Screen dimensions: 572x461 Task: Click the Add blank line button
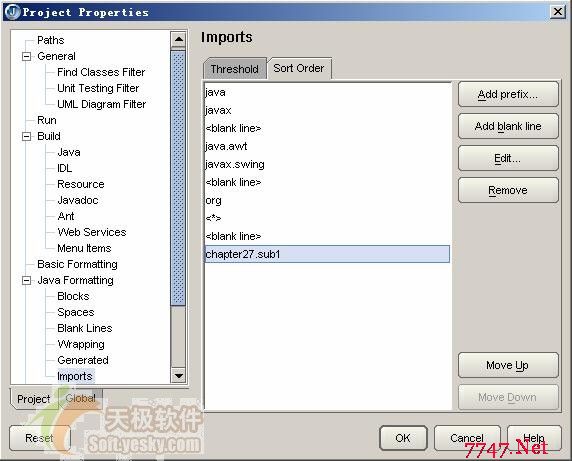tap(508, 126)
